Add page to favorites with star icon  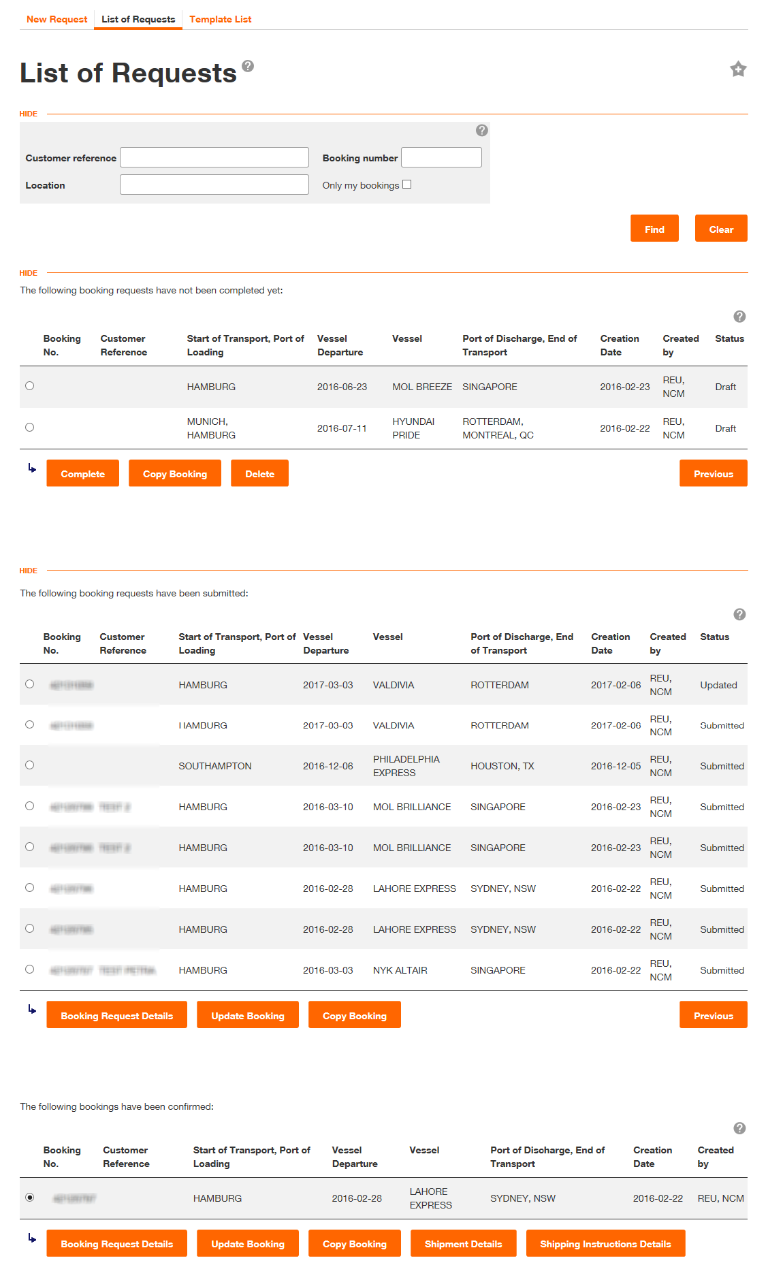738,69
